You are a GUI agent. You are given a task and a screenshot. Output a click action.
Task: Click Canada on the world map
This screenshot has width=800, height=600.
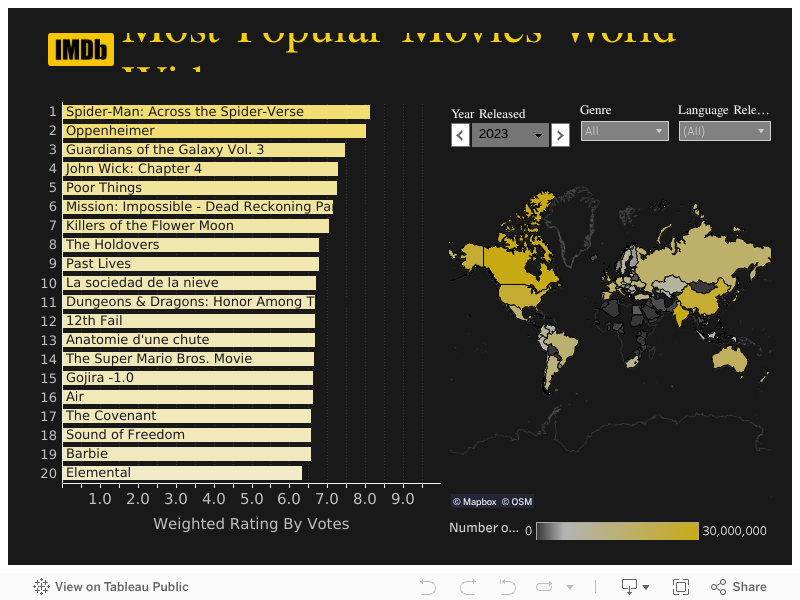pyautogui.click(x=510, y=265)
